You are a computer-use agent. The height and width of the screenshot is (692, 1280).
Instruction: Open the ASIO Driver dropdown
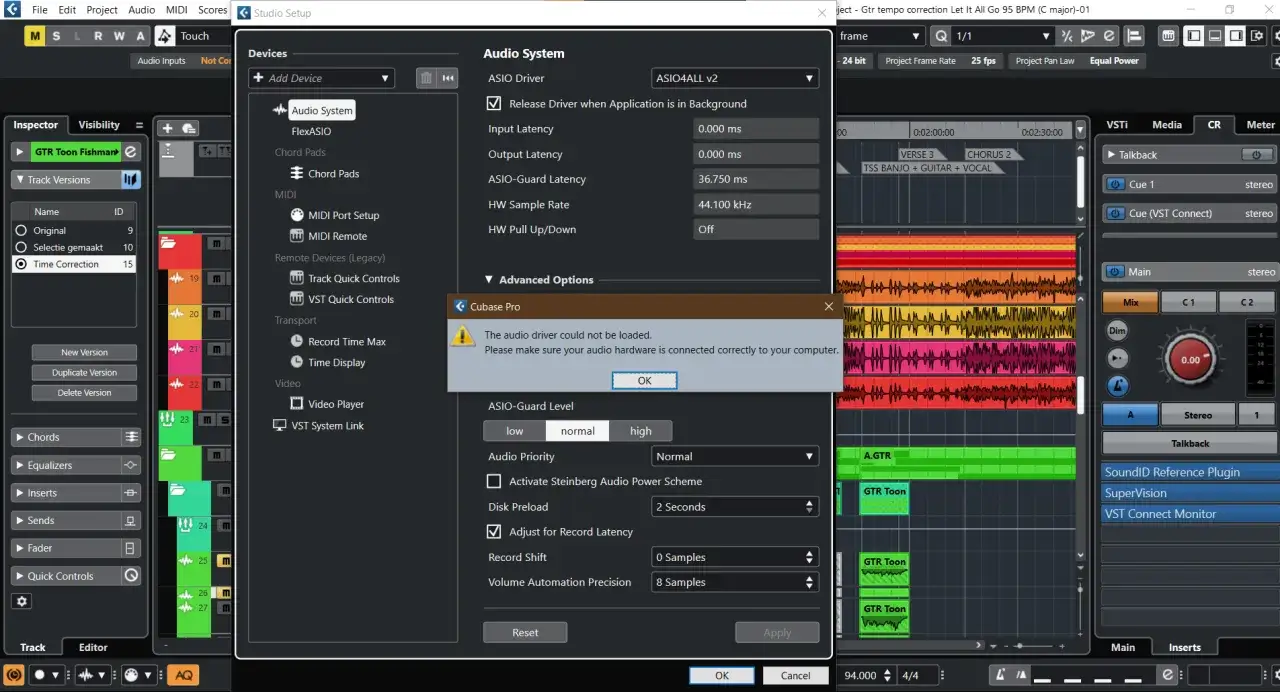(x=735, y=78)
